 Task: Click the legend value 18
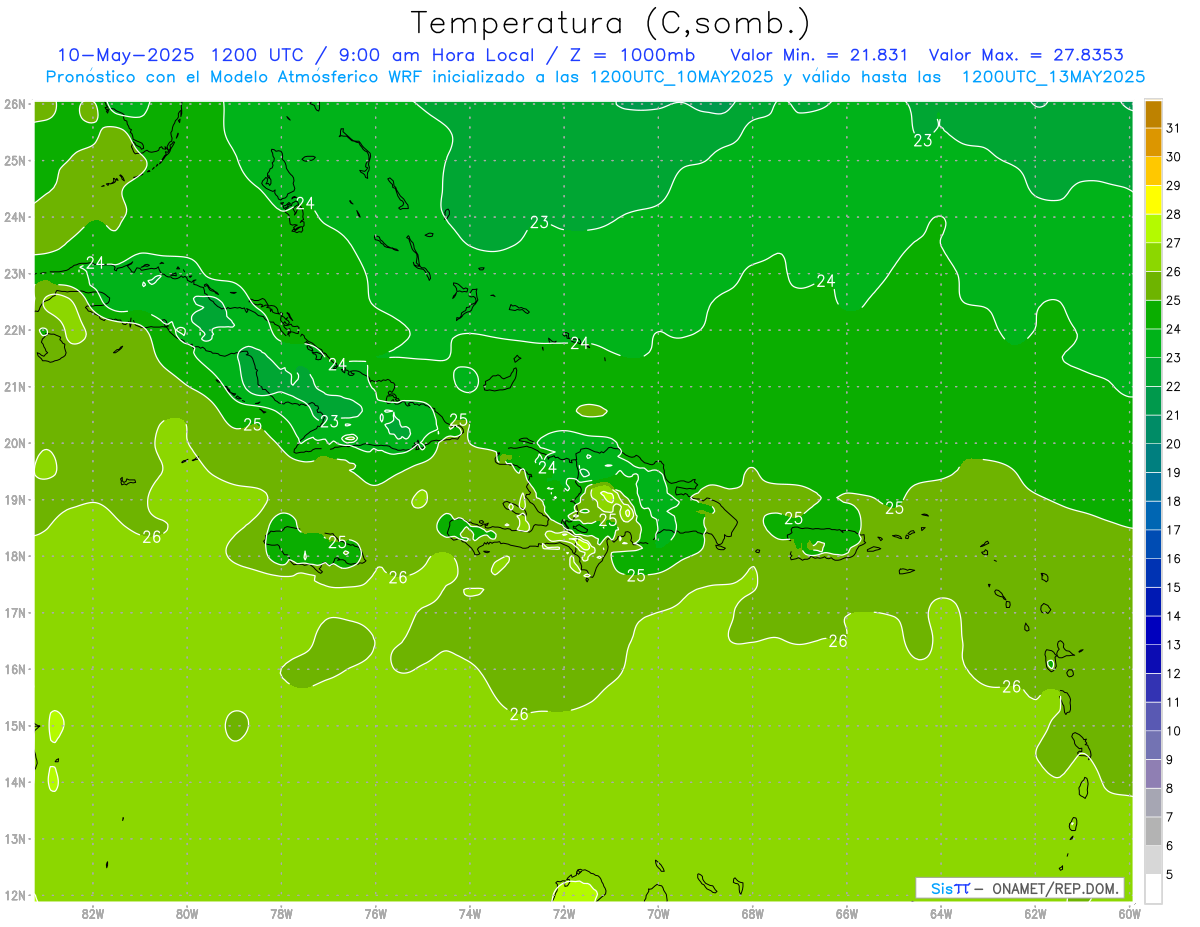point(1173,501)
